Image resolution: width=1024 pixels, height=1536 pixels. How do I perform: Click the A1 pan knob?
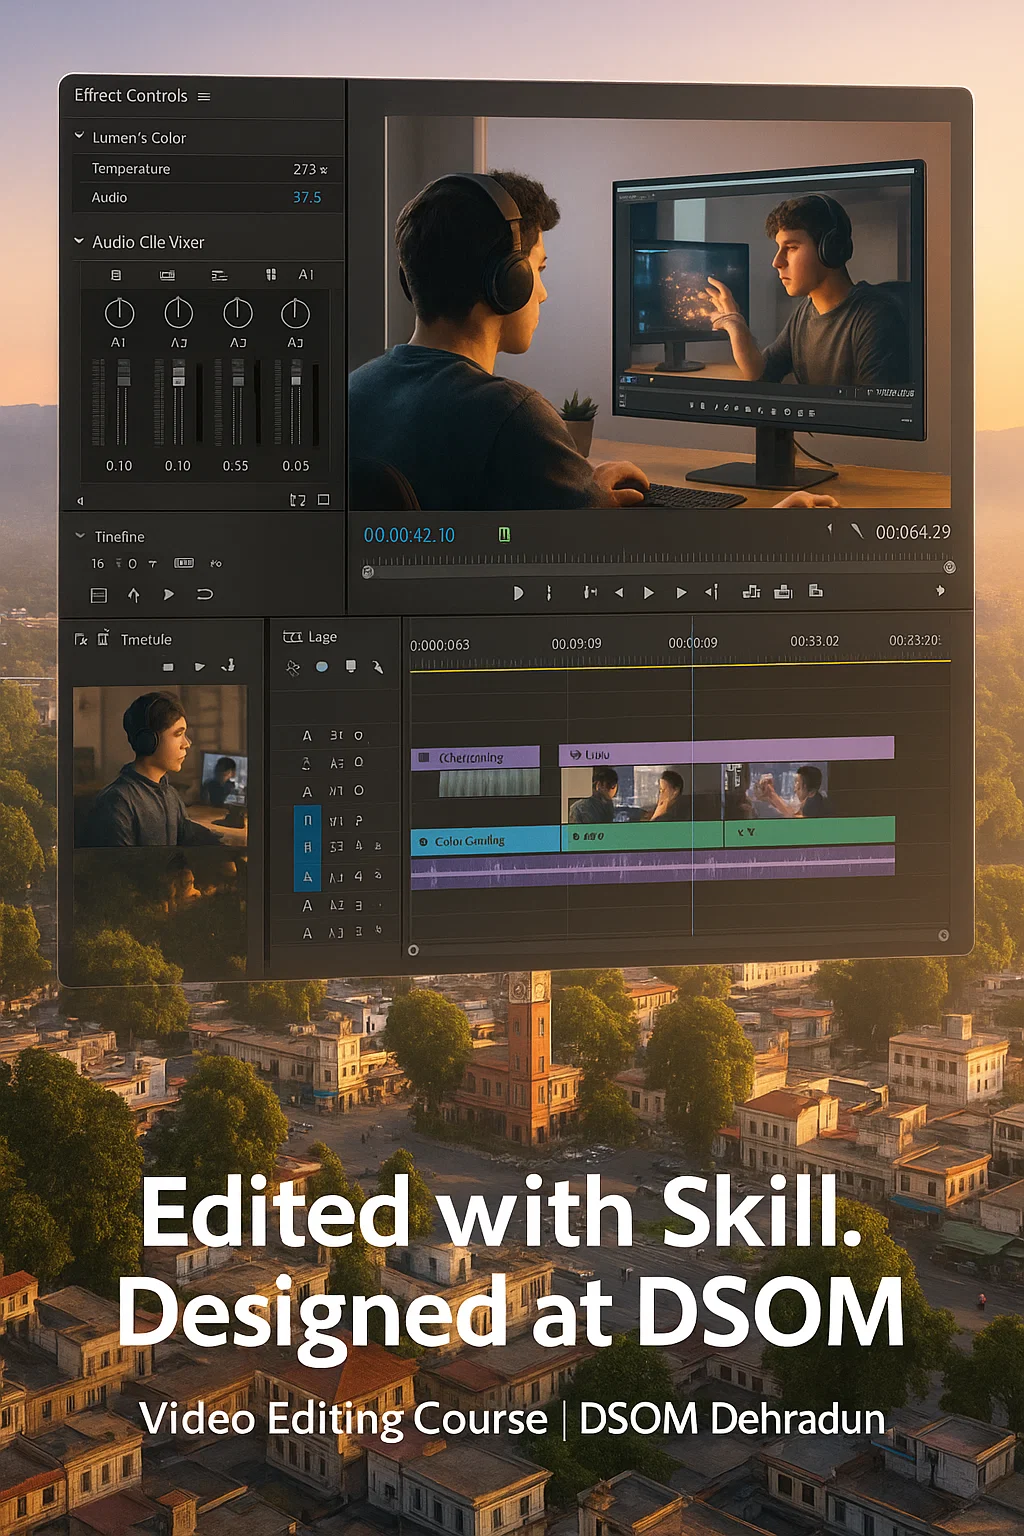[x=119, y=313]
